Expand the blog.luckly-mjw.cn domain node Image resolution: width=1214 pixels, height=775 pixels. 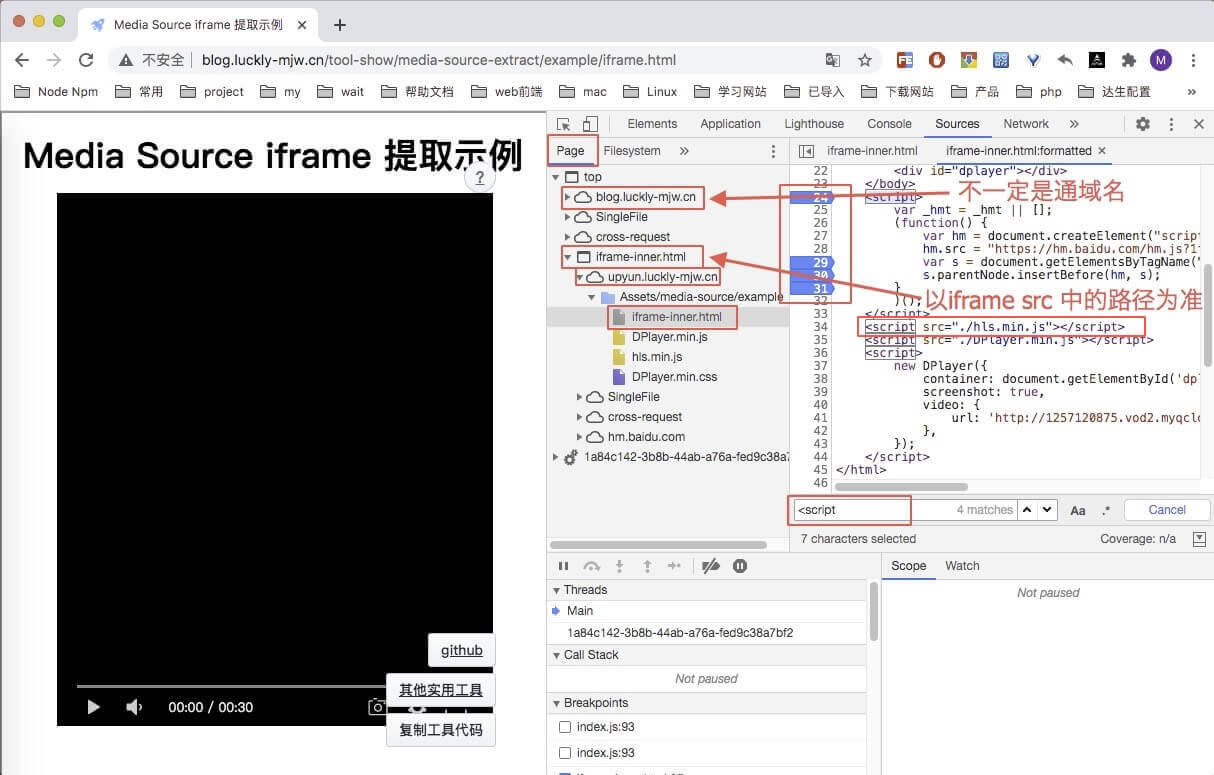pyautogui.click(x=568, y=197)
